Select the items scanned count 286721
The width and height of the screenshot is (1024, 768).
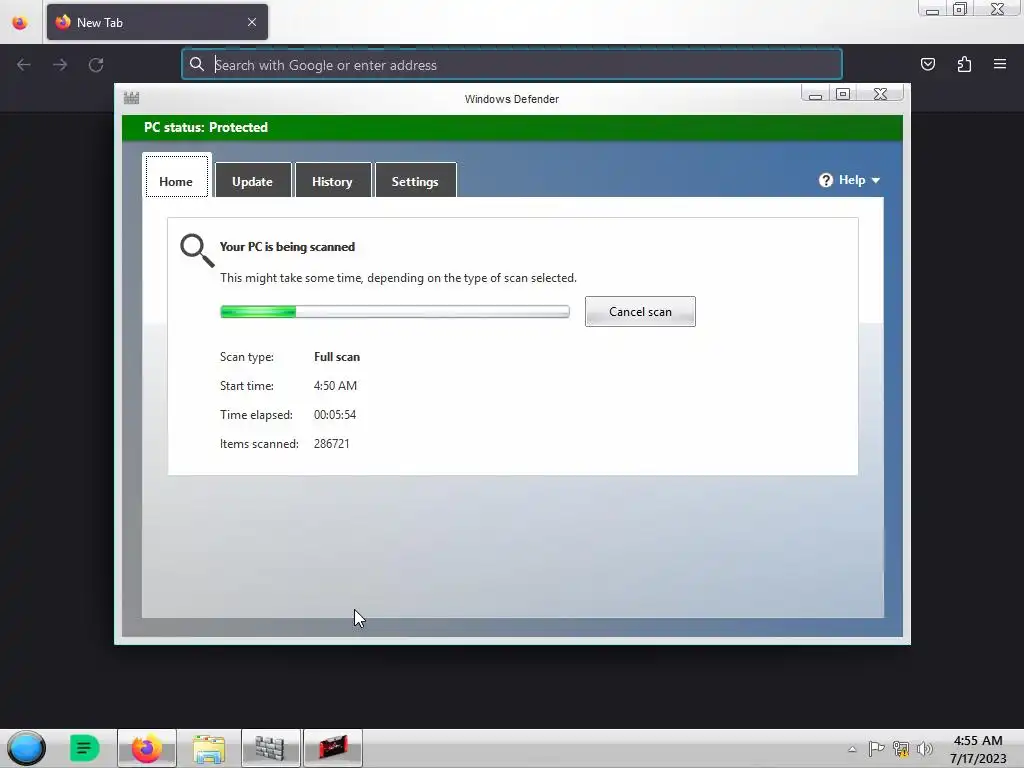click(332, 444)
